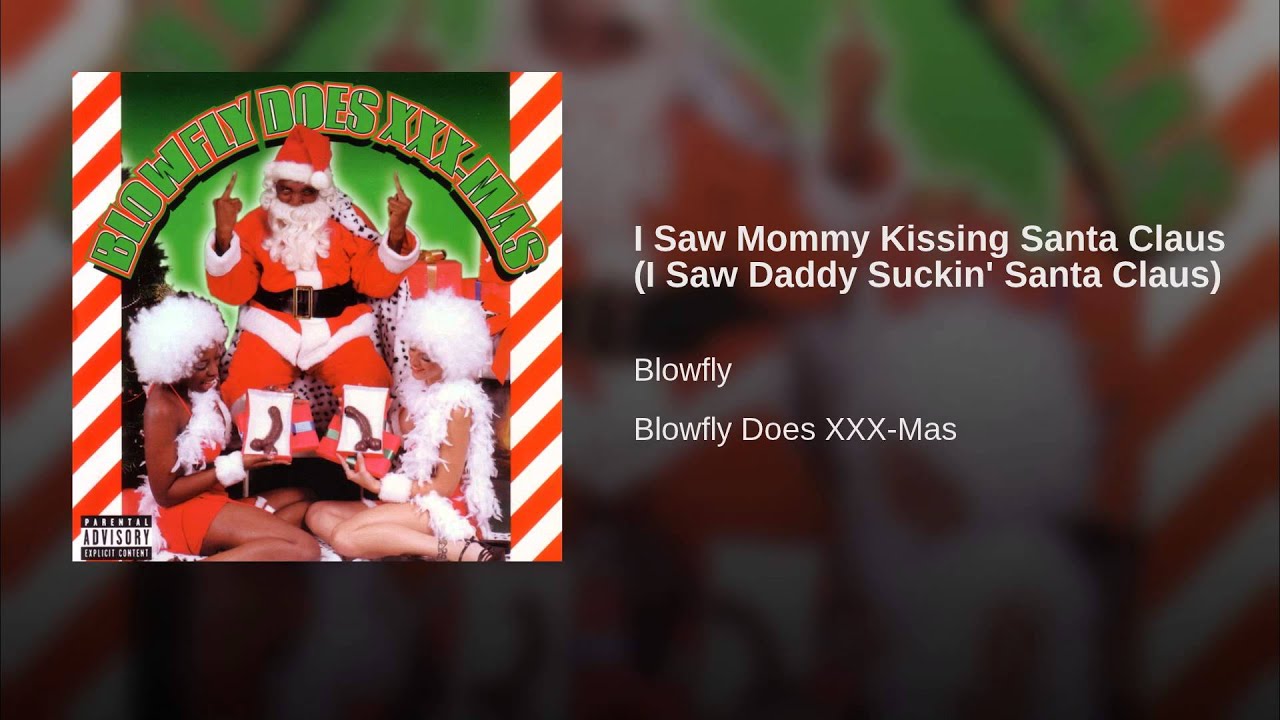This screenshot has width=1280, height=720.
Task: Click the left woman's white fluffy wig
Action: click(177, 339)
